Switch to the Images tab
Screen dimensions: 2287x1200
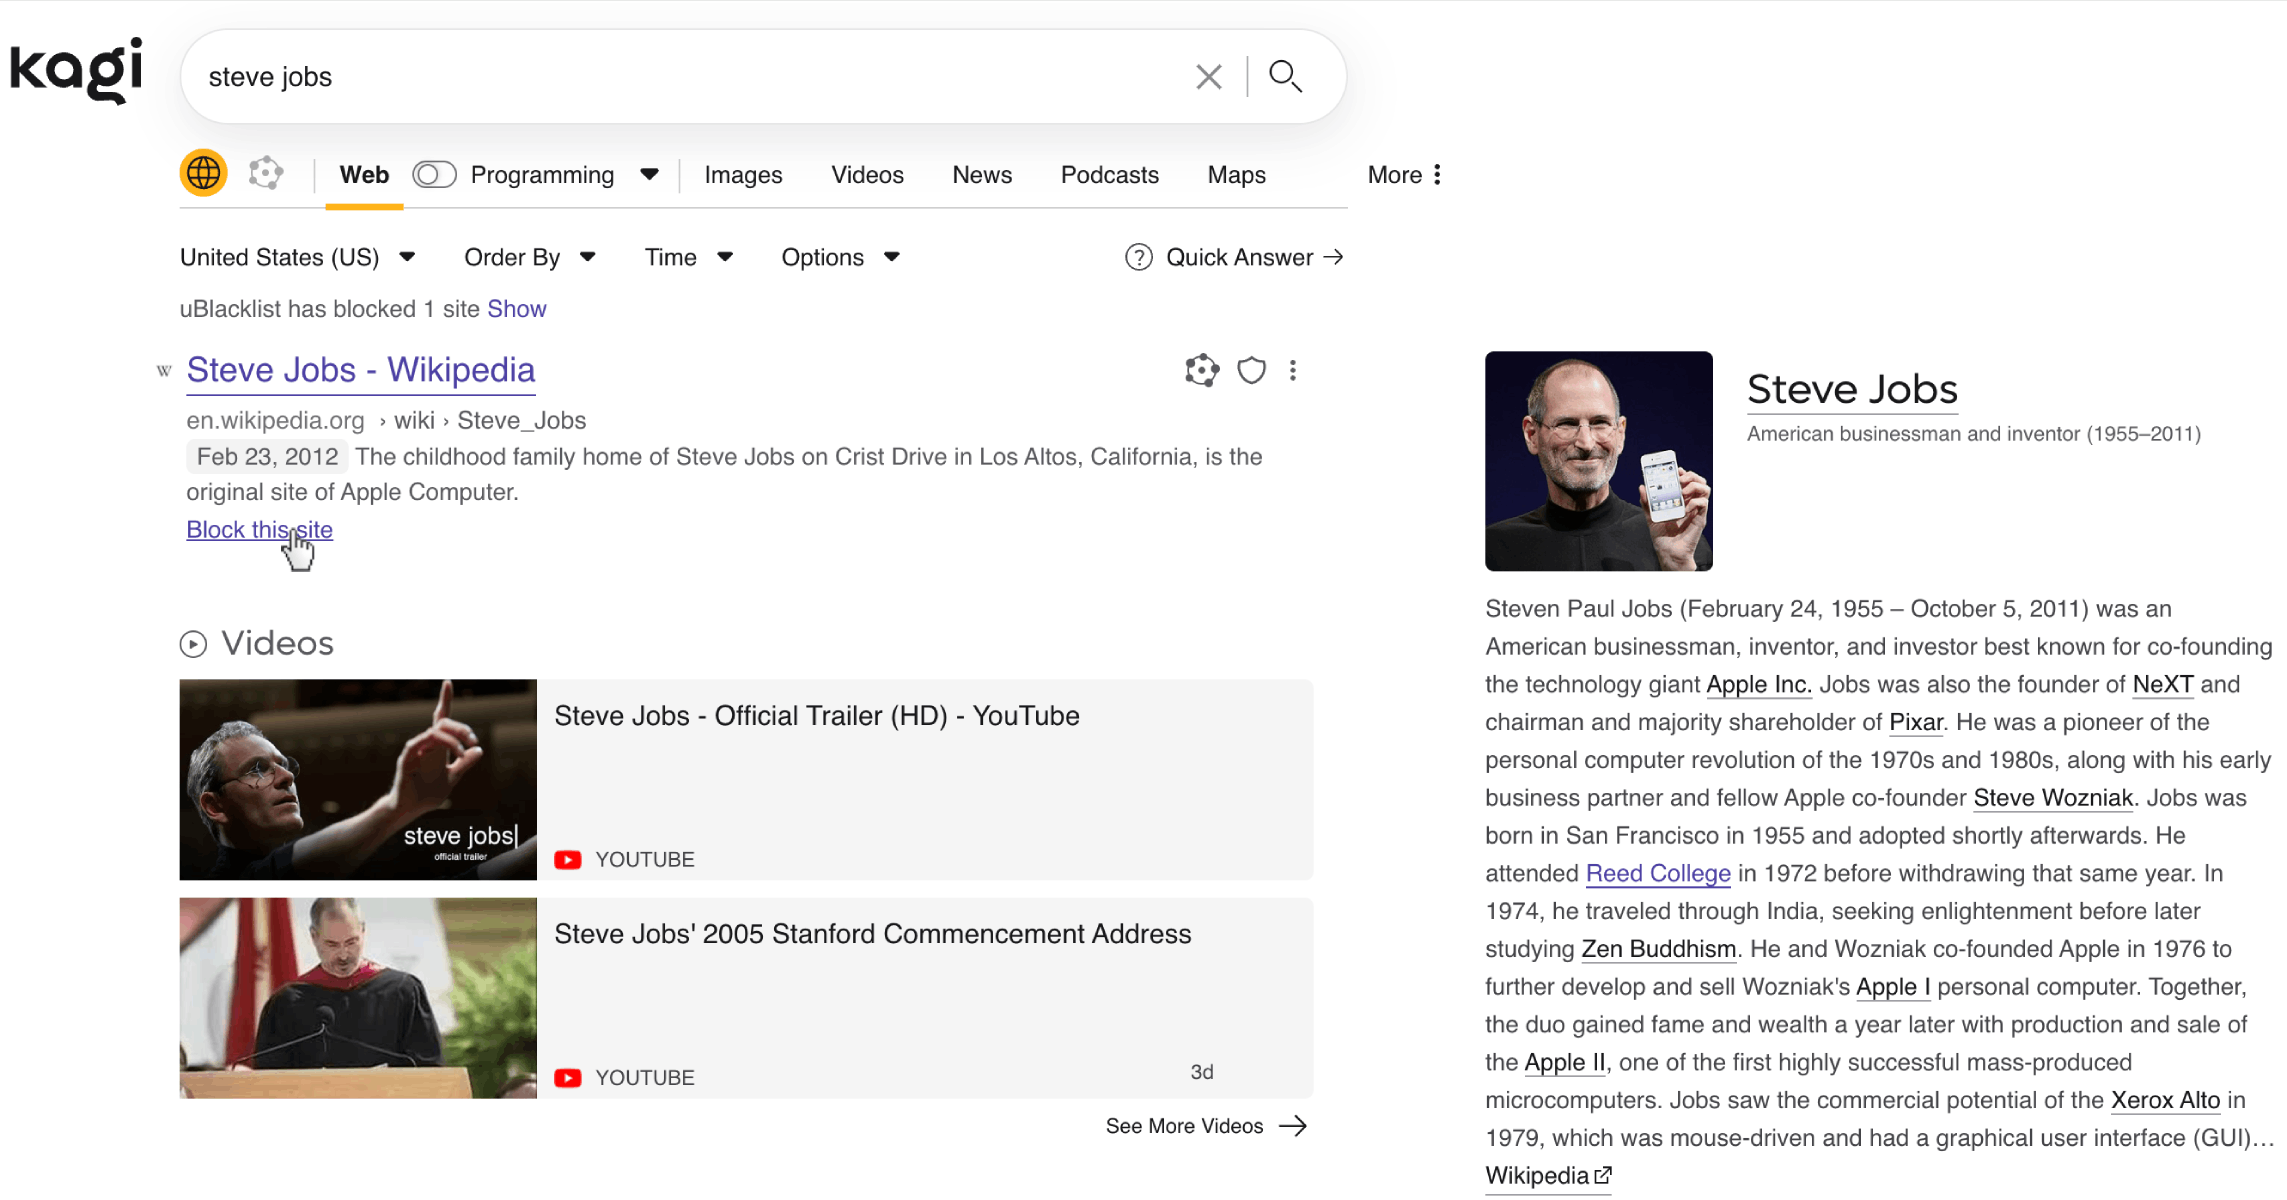click(743, 175)
